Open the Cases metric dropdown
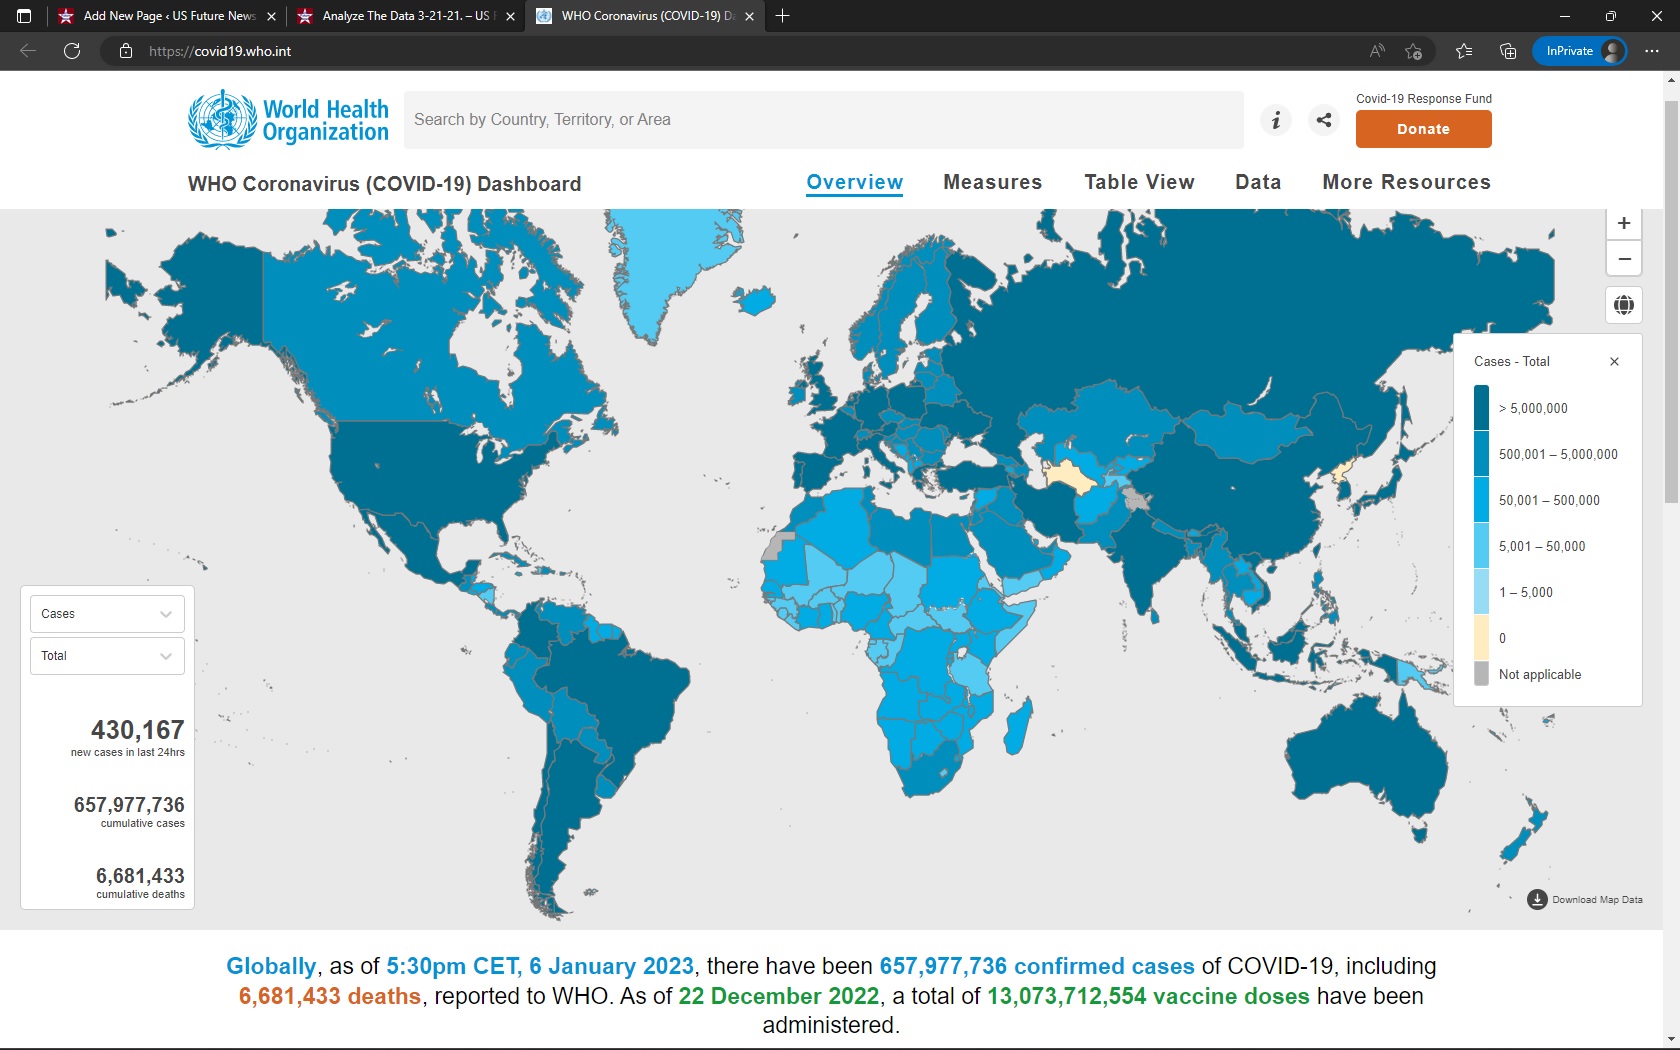This screenshot has height=1050, width=1680. click(107, 614)
